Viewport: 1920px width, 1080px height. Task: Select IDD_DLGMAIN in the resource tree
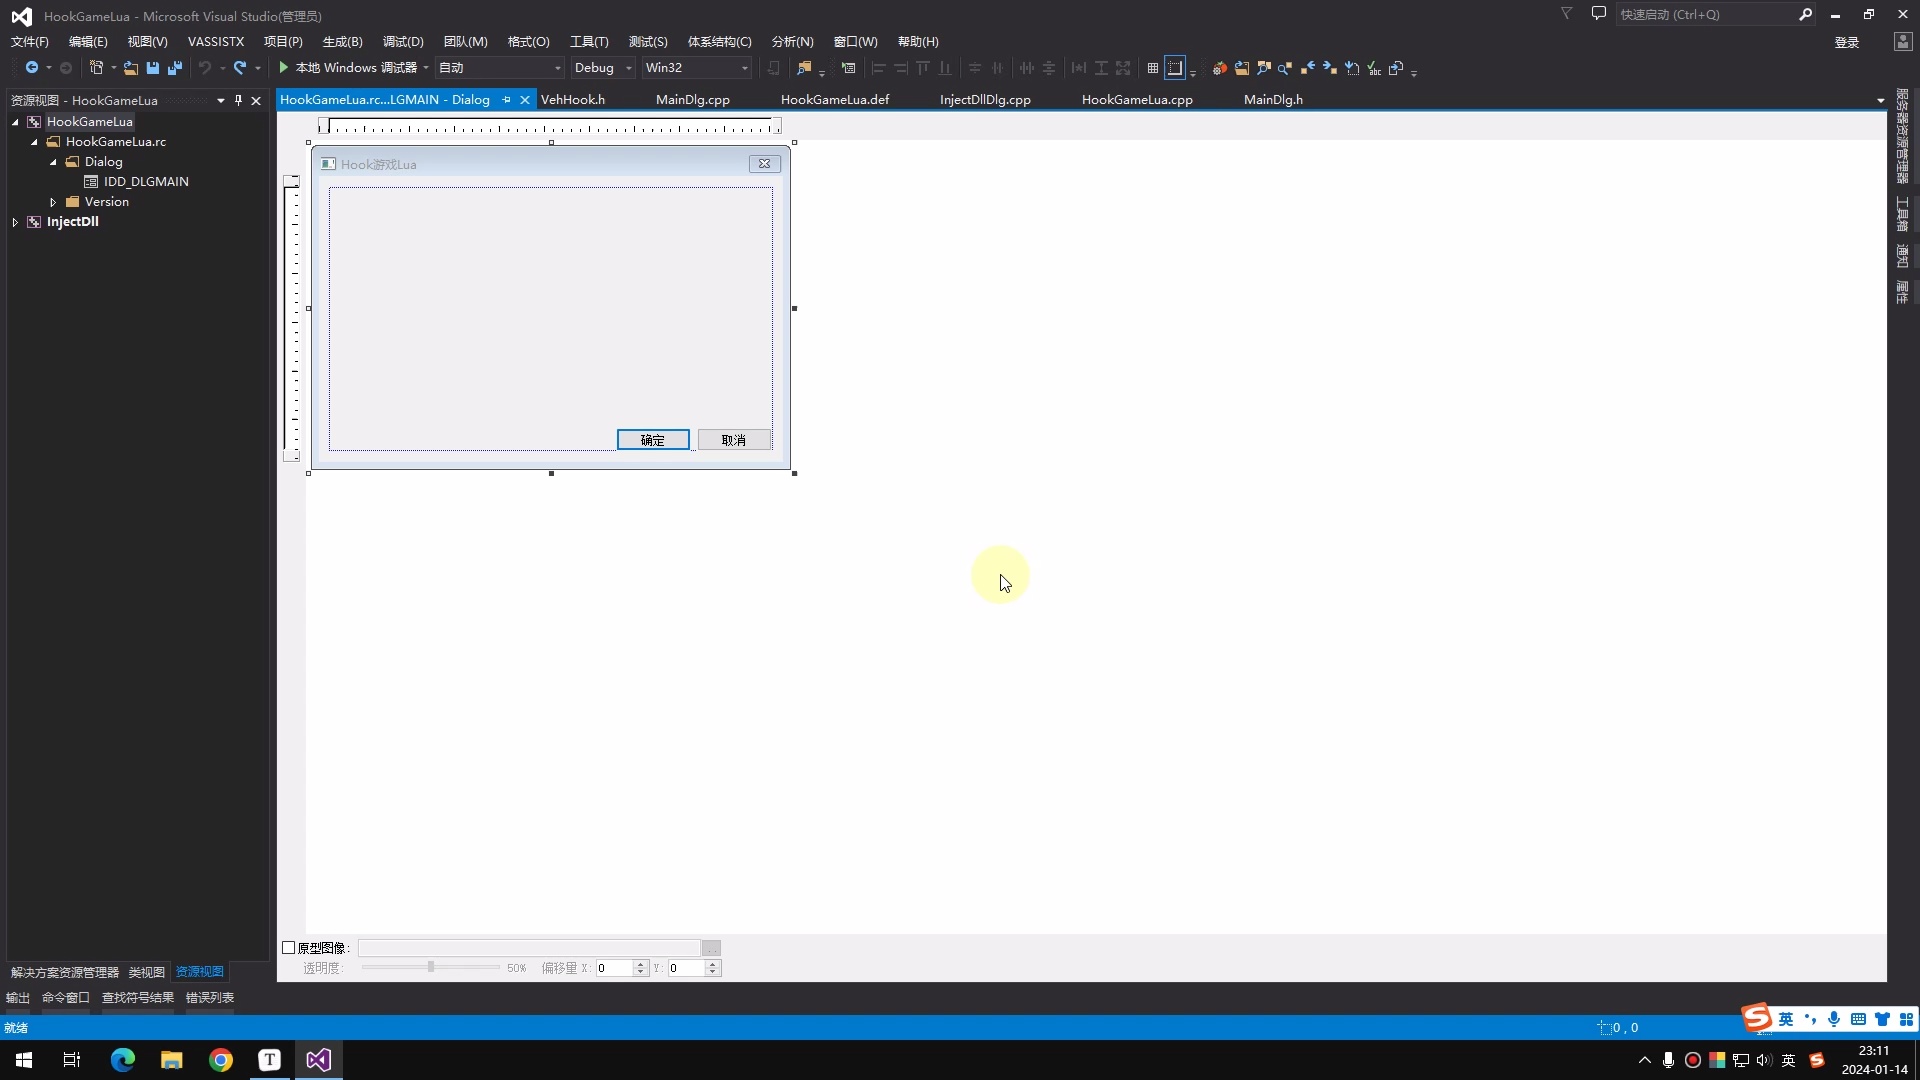tap(146, 182)
